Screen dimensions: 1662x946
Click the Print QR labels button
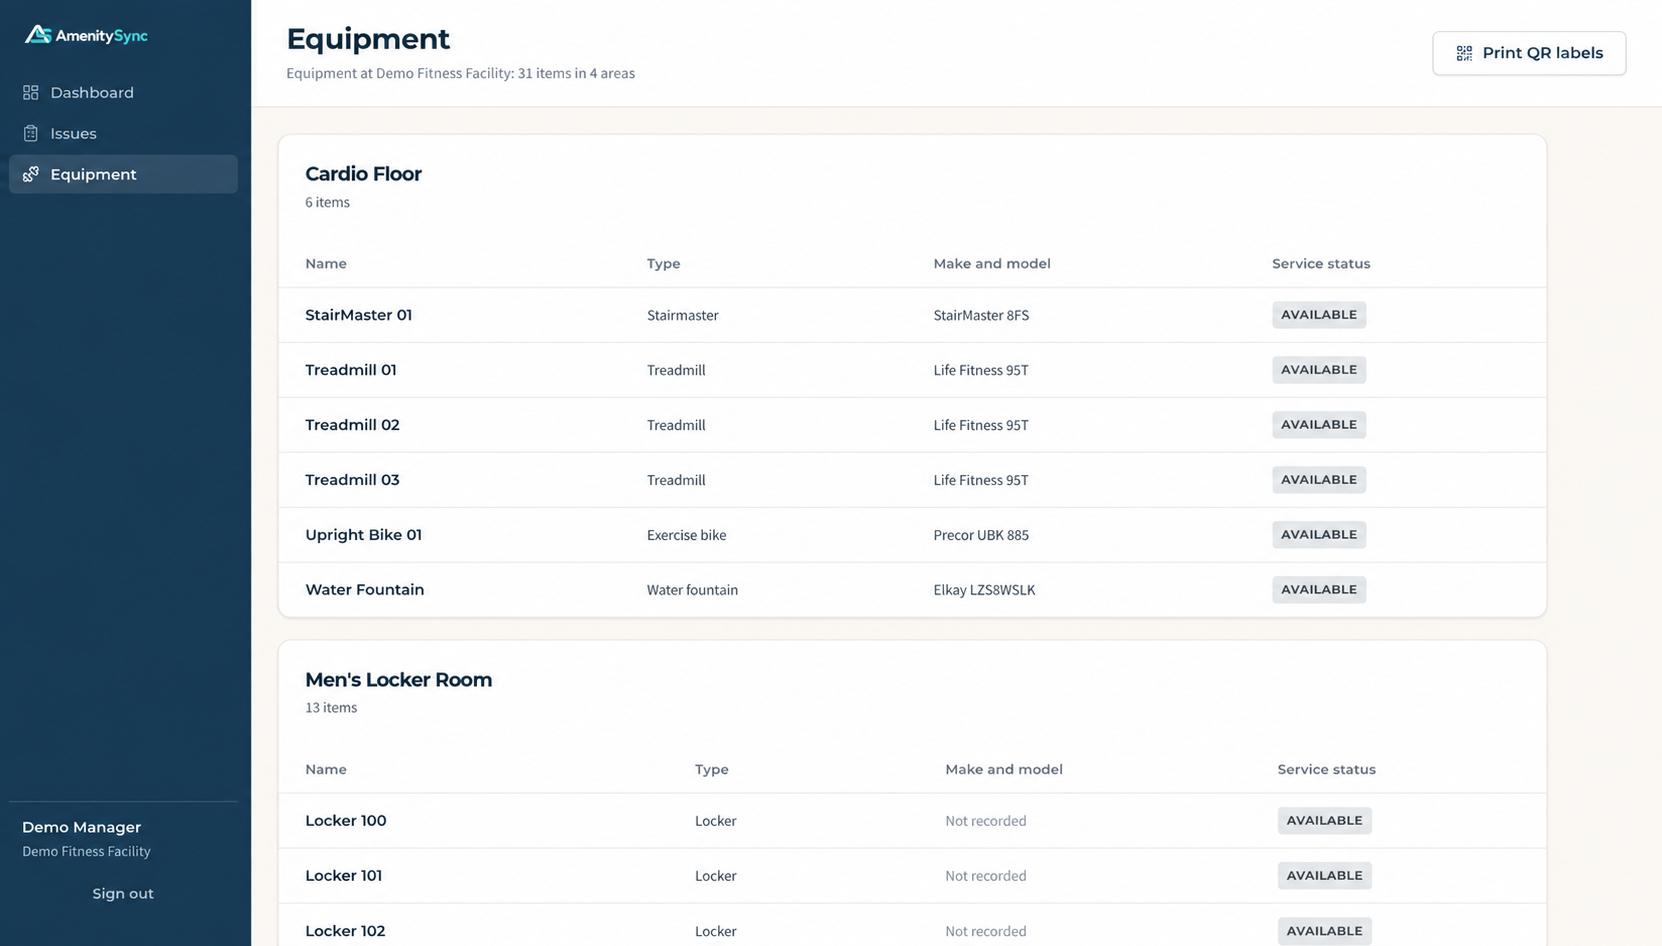[x=1529, y=53]
